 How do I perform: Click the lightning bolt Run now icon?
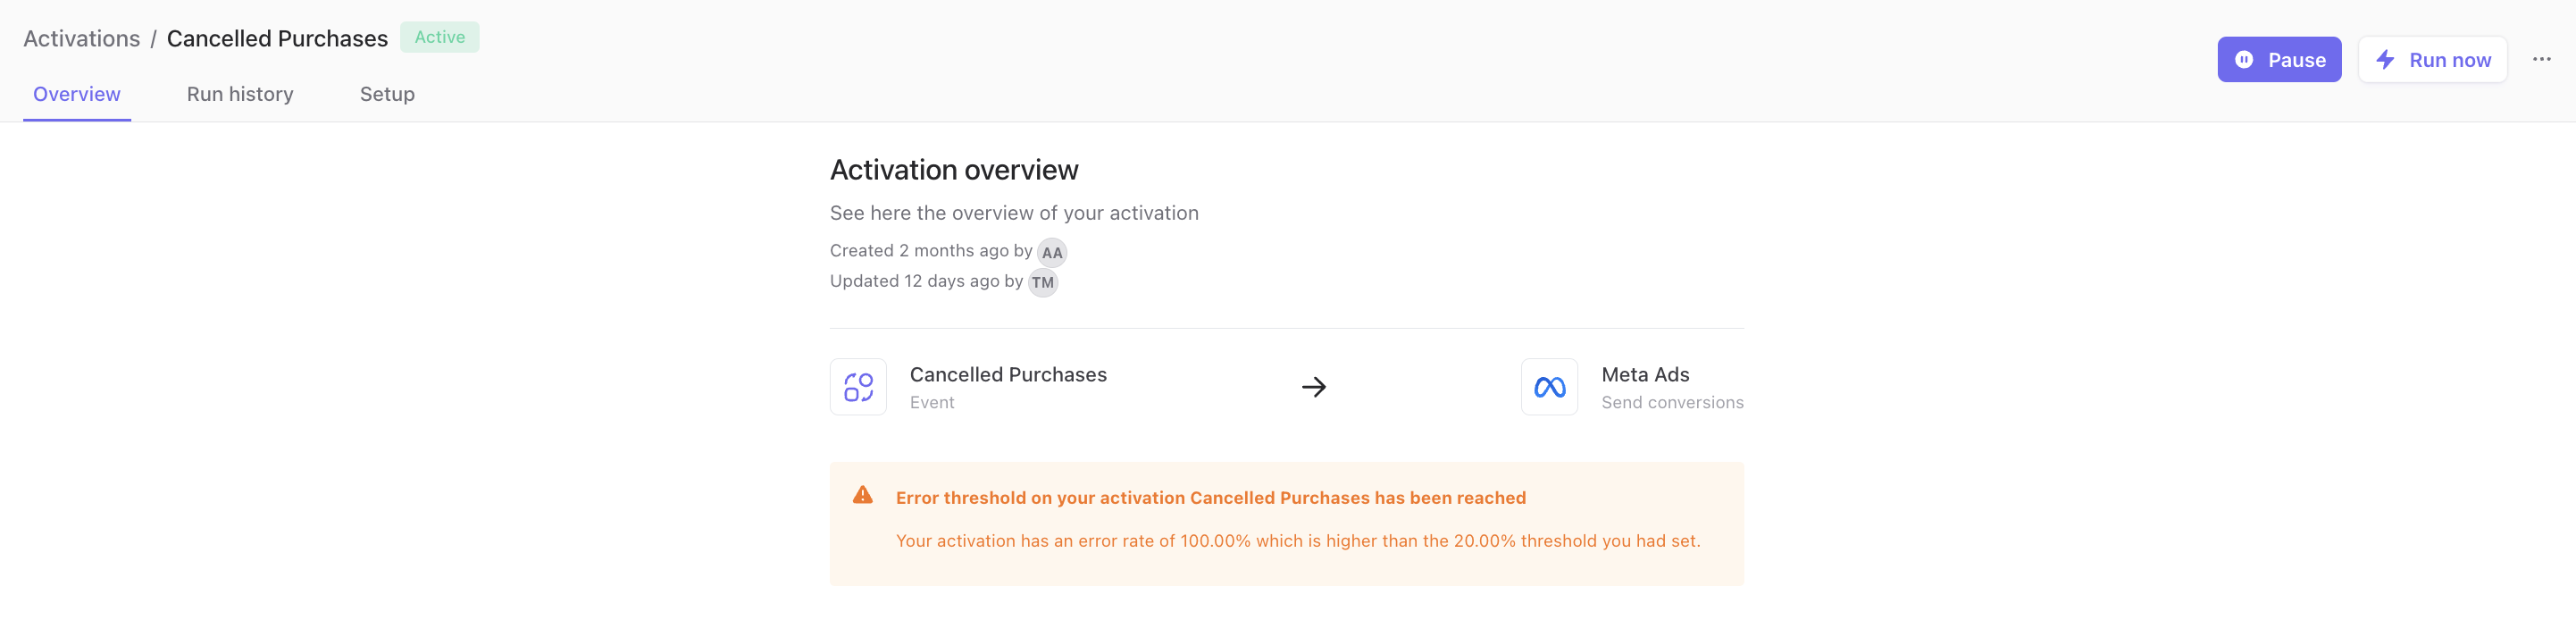coord(2386,60)
